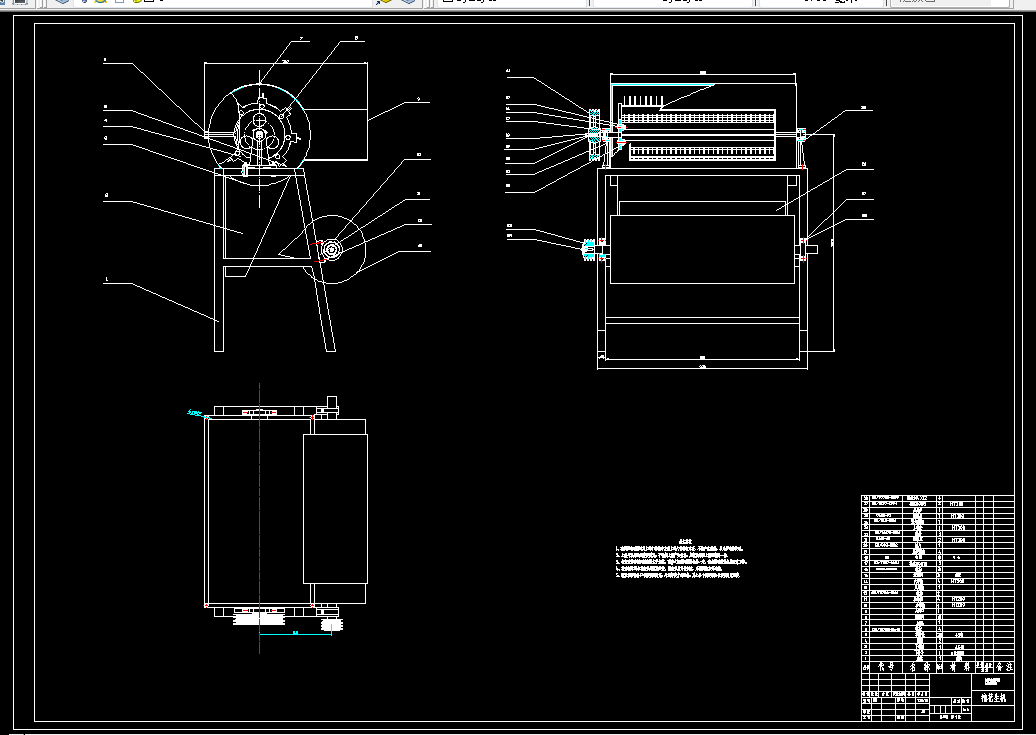Select the tall roller rectangle in the bottom-left view
The image size is (1036, 735).
click(335, 509)
